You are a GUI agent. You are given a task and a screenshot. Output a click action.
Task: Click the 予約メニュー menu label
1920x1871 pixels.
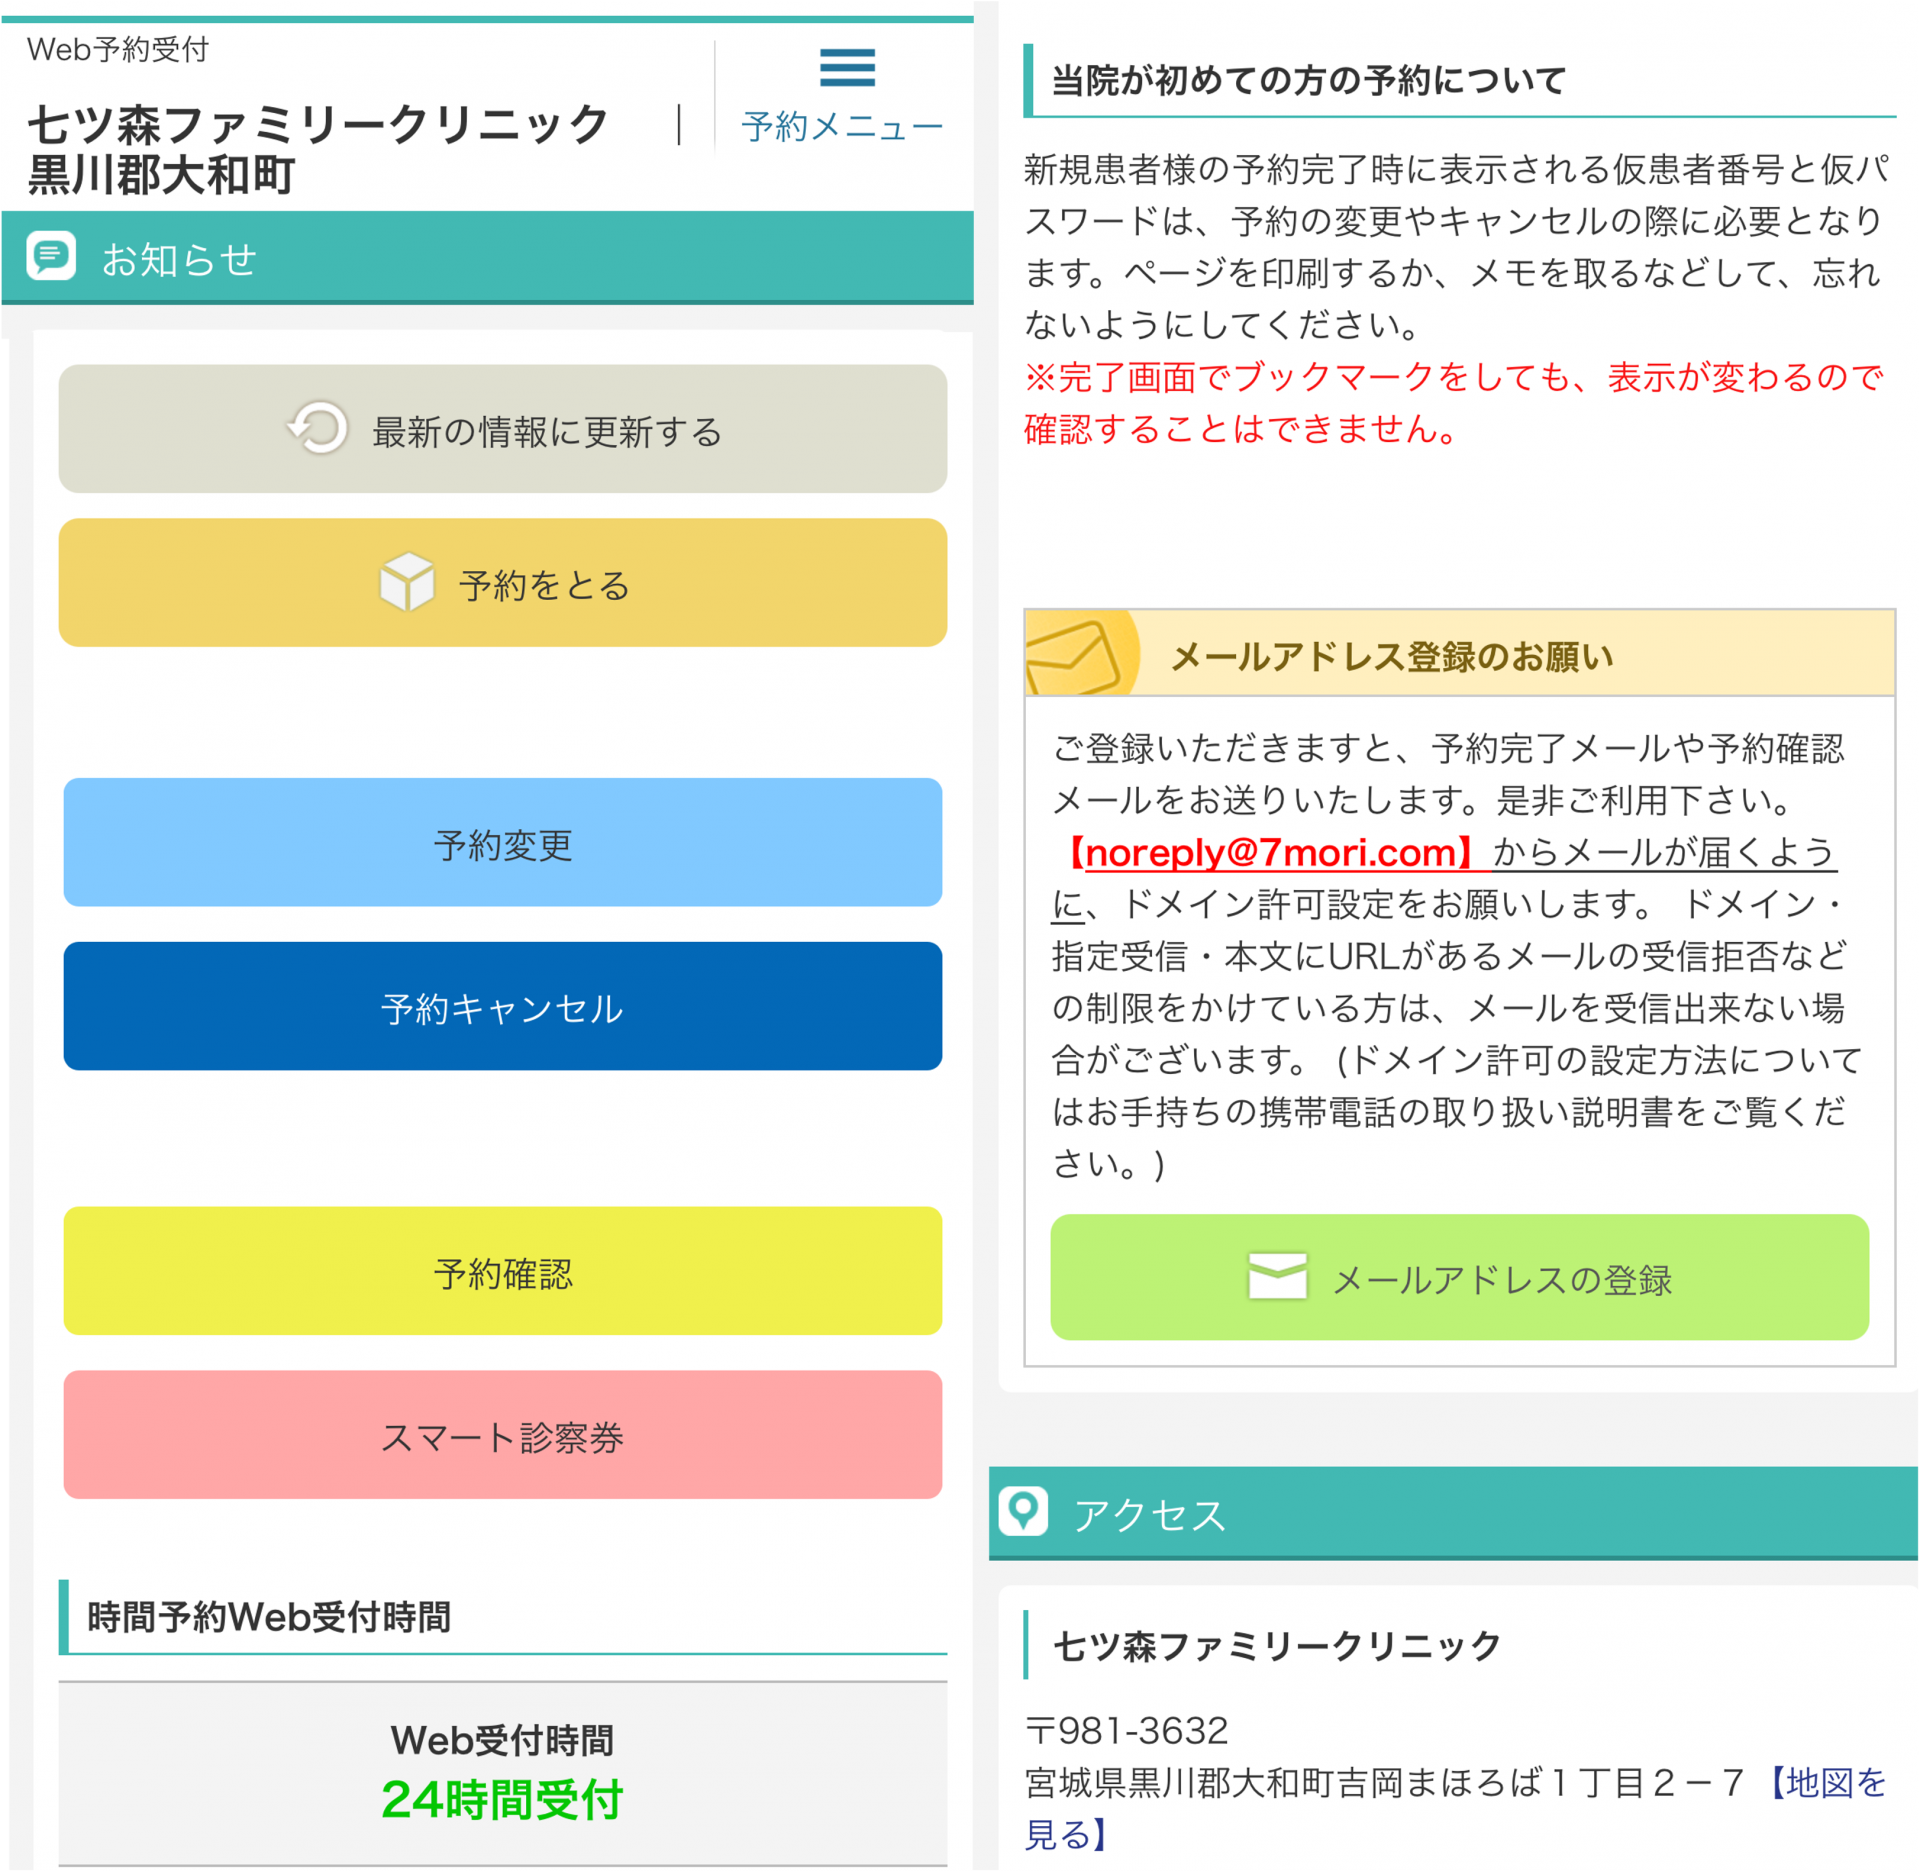tap(841, 127)
